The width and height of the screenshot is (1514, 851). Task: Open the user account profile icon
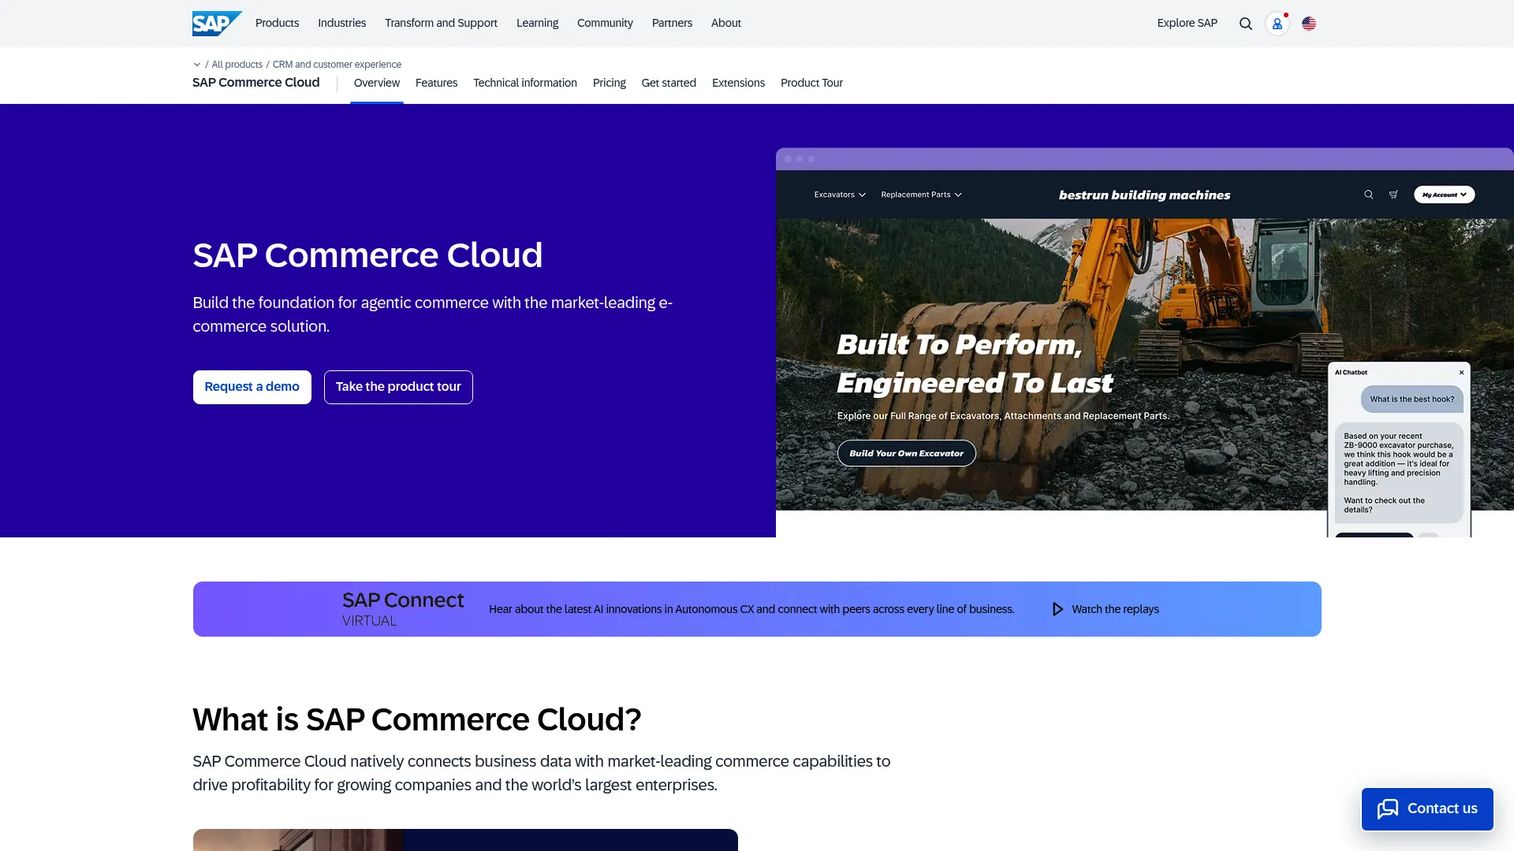click(1277, 23)
